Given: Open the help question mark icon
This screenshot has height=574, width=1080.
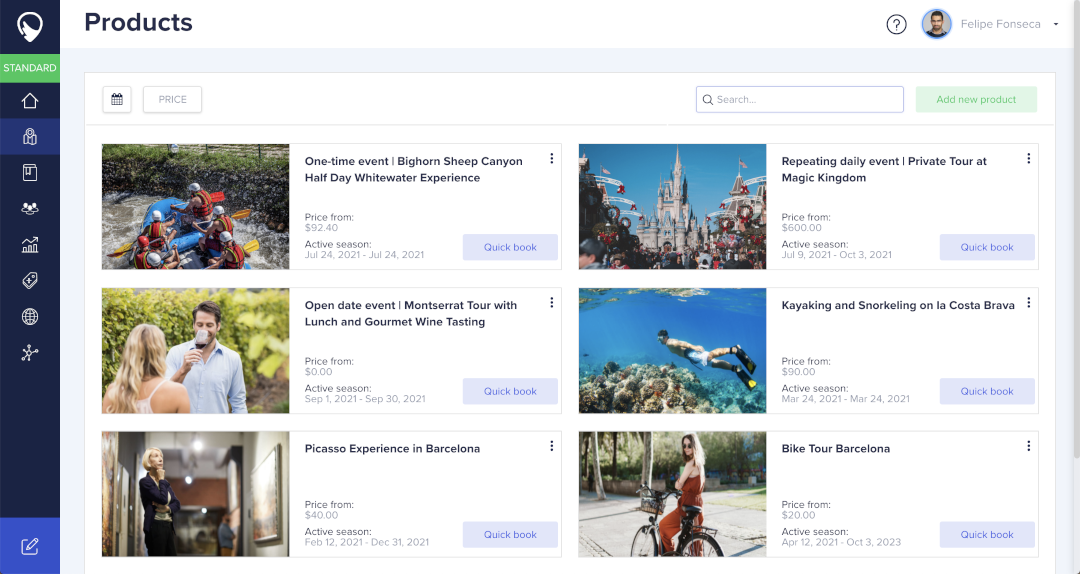Looking at the screenshot, I should pos(896,24).
